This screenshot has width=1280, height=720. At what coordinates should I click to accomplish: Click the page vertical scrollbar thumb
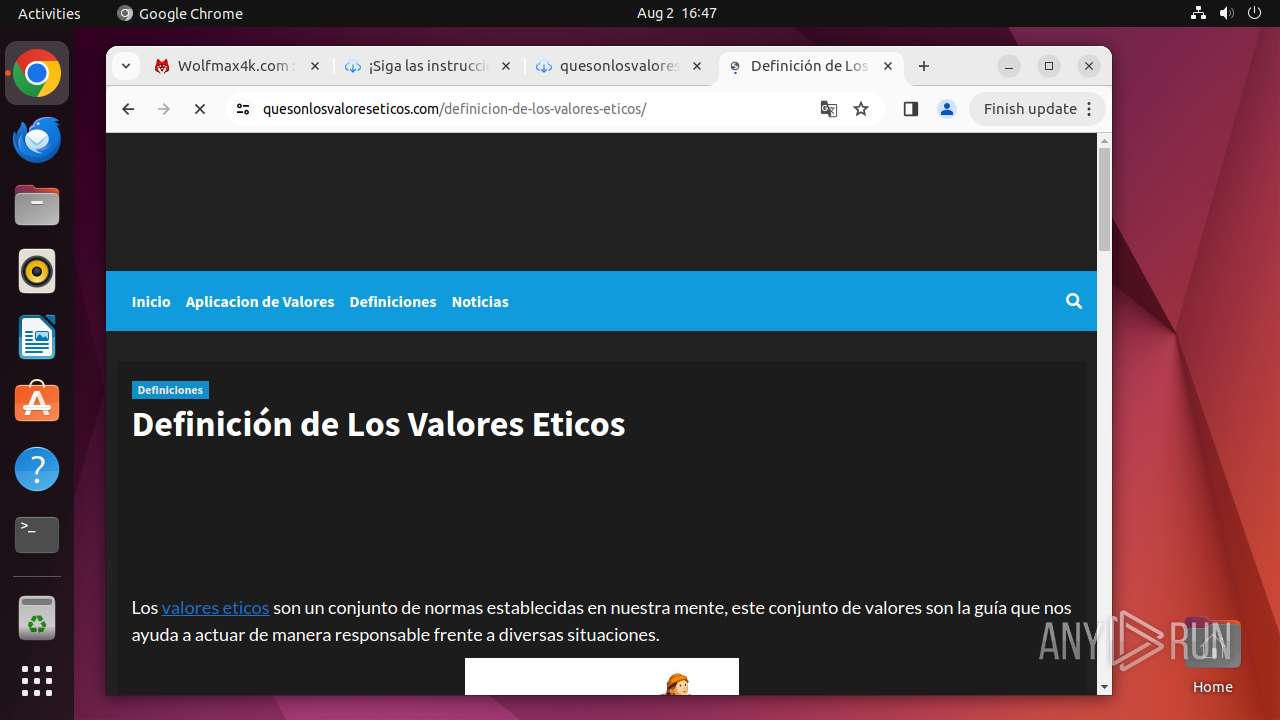tap(1104, 199)
